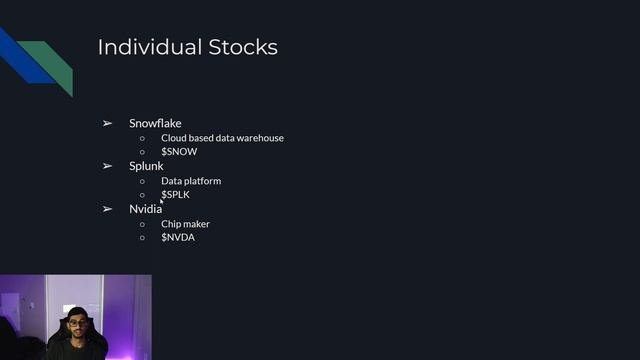The height and width of the screenshot is (360, 640).
Task: Select the arrow bullet beside Splunk
Action: (x=107, y=166)
